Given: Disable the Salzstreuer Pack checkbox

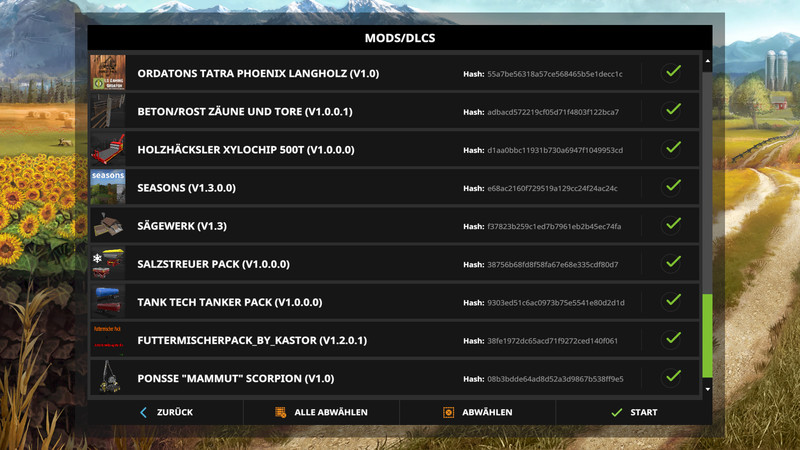Looking at the screenshot, I should click(673, 262).
